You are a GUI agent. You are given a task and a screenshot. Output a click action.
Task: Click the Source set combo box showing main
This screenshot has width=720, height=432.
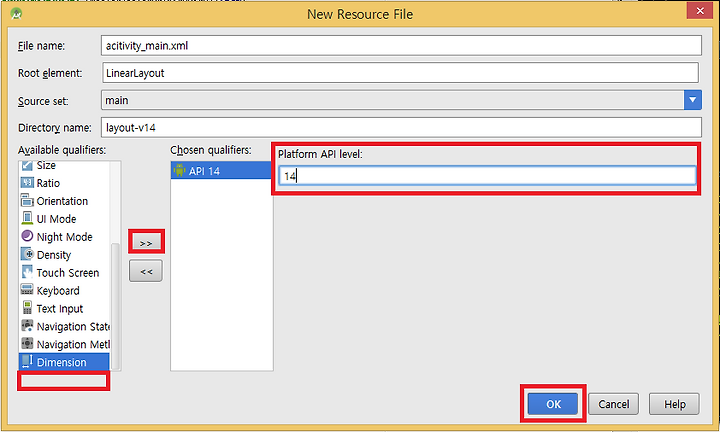[x=401, y=100]
